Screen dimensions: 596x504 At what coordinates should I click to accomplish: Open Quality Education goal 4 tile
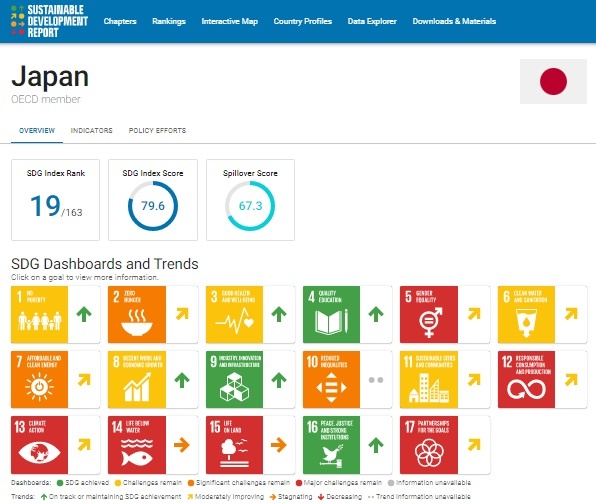point(347,314)
